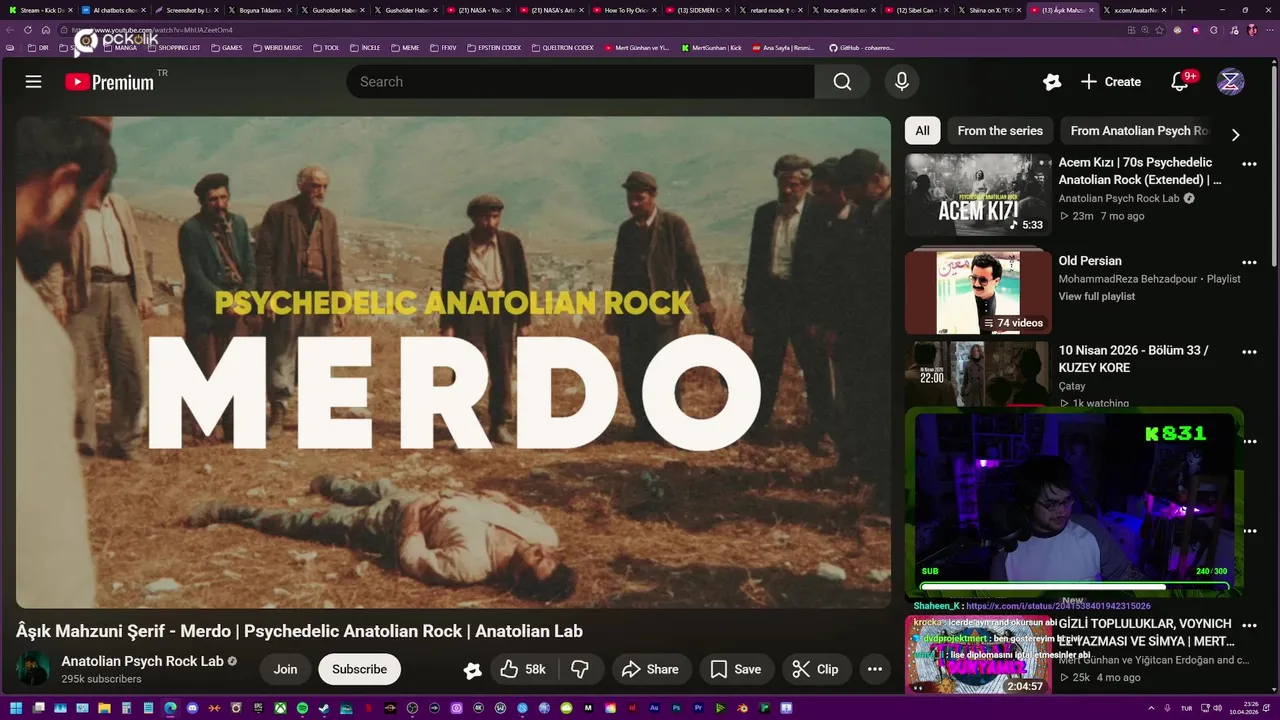1280x720 pixels.
Task: Show more filter chips with the right chevron
Action: (1235, 135)
